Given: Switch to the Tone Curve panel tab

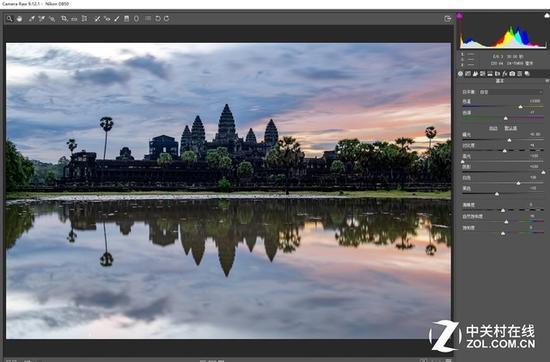Looking at the screenshot, I should 468,74.
